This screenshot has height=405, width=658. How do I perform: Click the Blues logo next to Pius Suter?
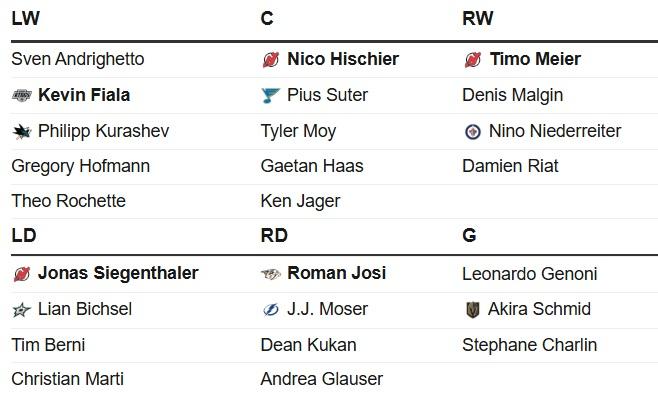(x=270, y=96)
